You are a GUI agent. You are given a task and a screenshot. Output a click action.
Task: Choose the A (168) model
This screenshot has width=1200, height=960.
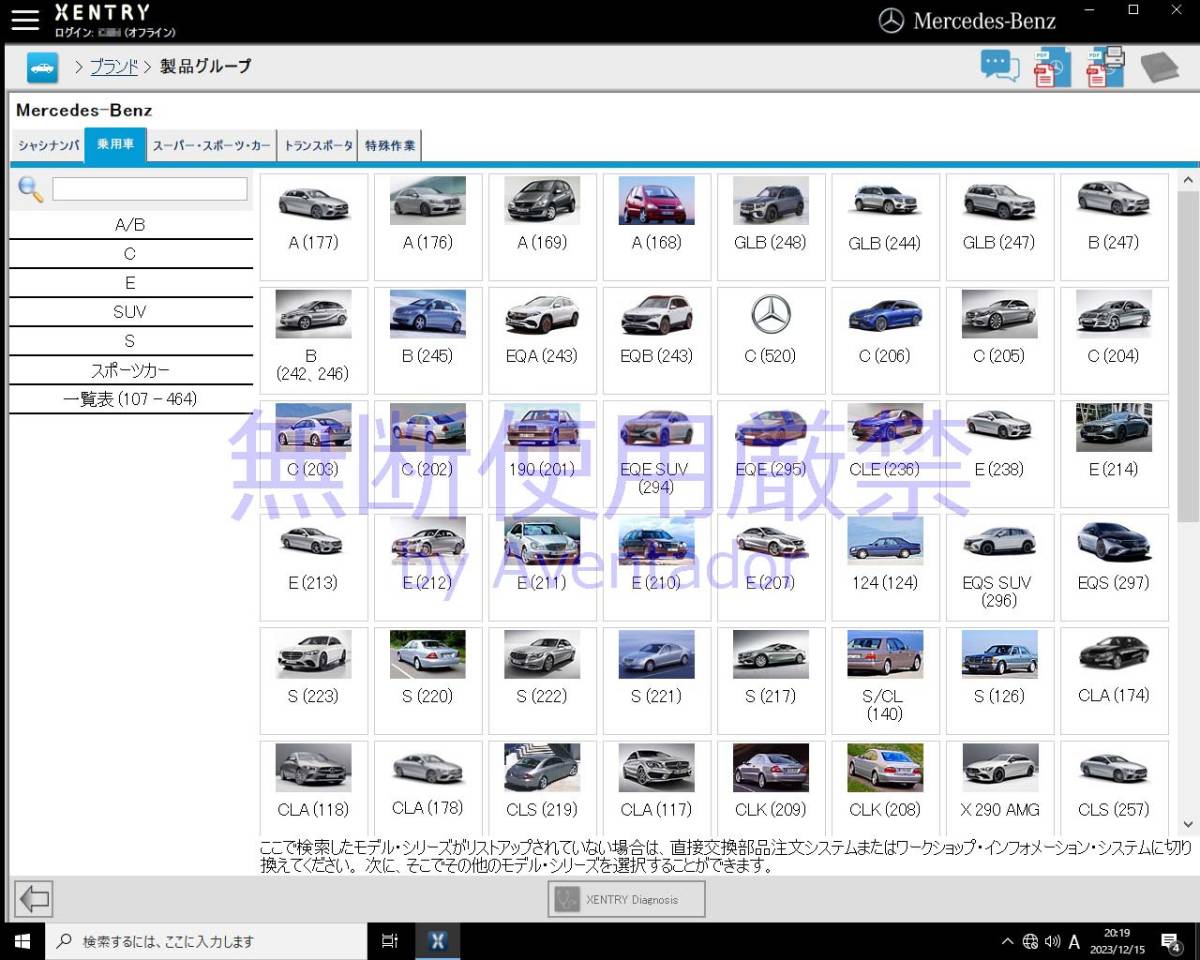[x=657, y=227]
